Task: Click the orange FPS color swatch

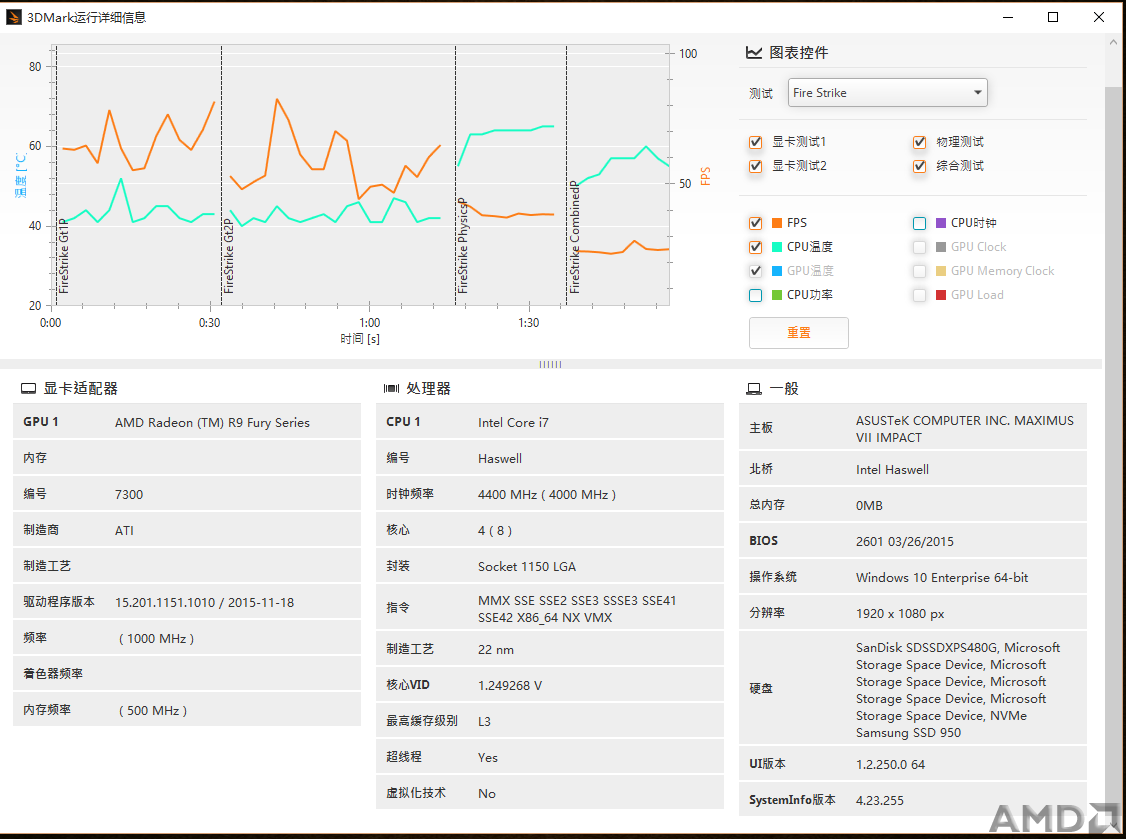Action: tap(777, 223)
